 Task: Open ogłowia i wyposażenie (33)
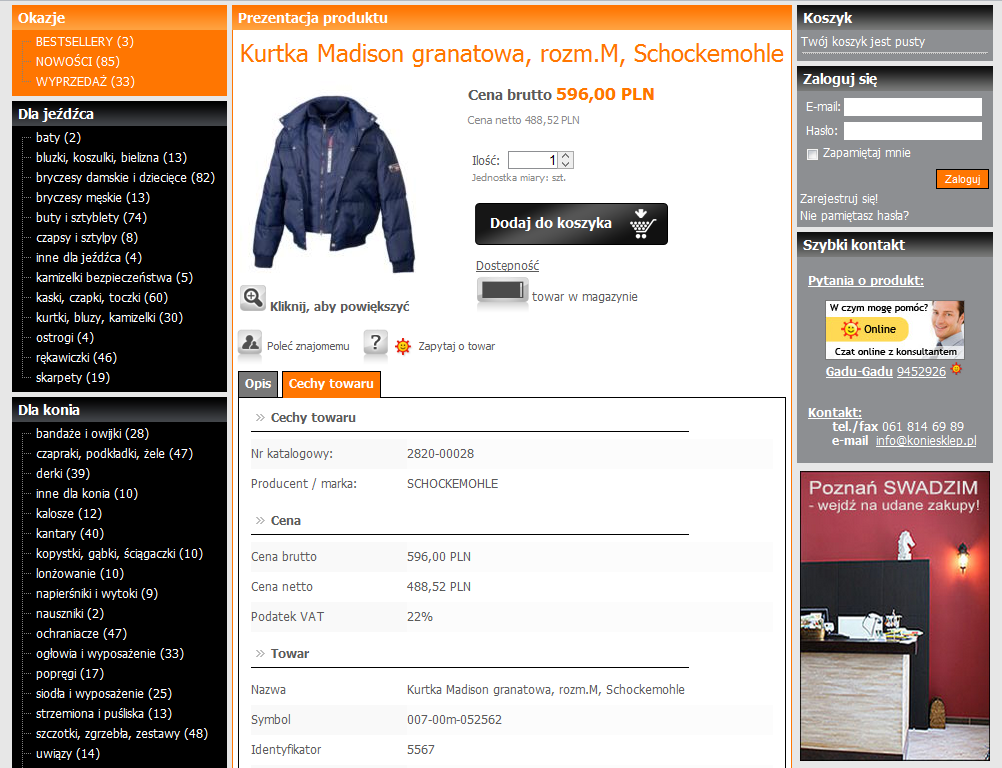click(x=110, y=654)
